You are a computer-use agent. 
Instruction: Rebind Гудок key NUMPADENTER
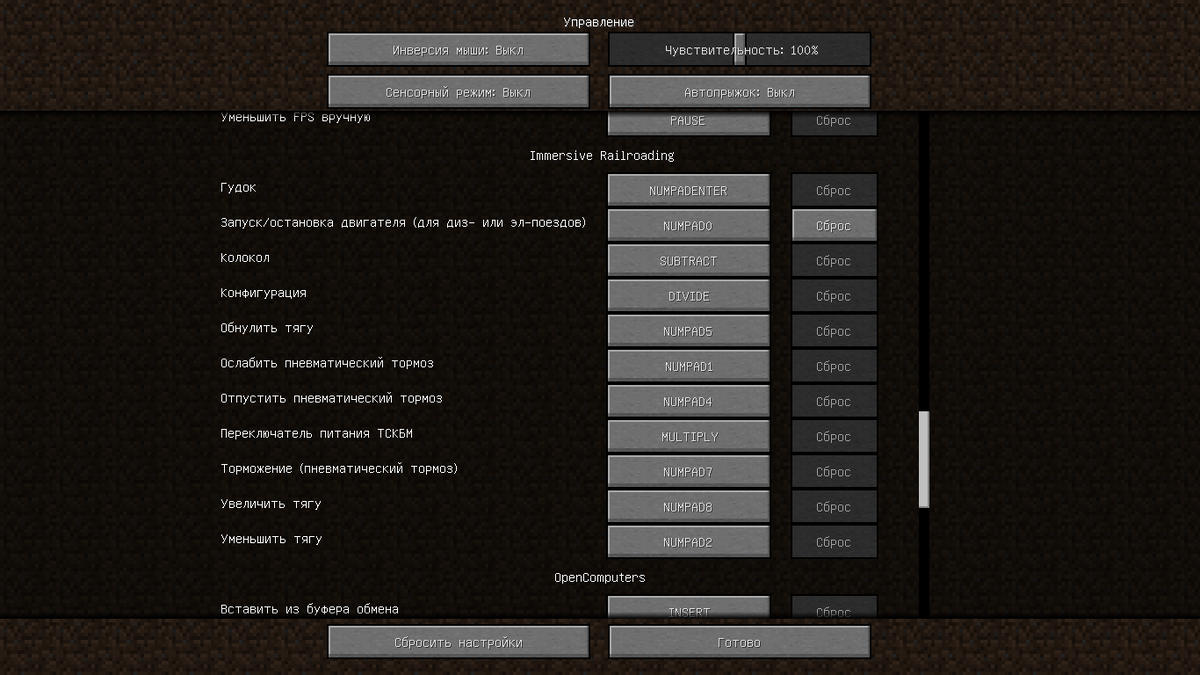688,190
